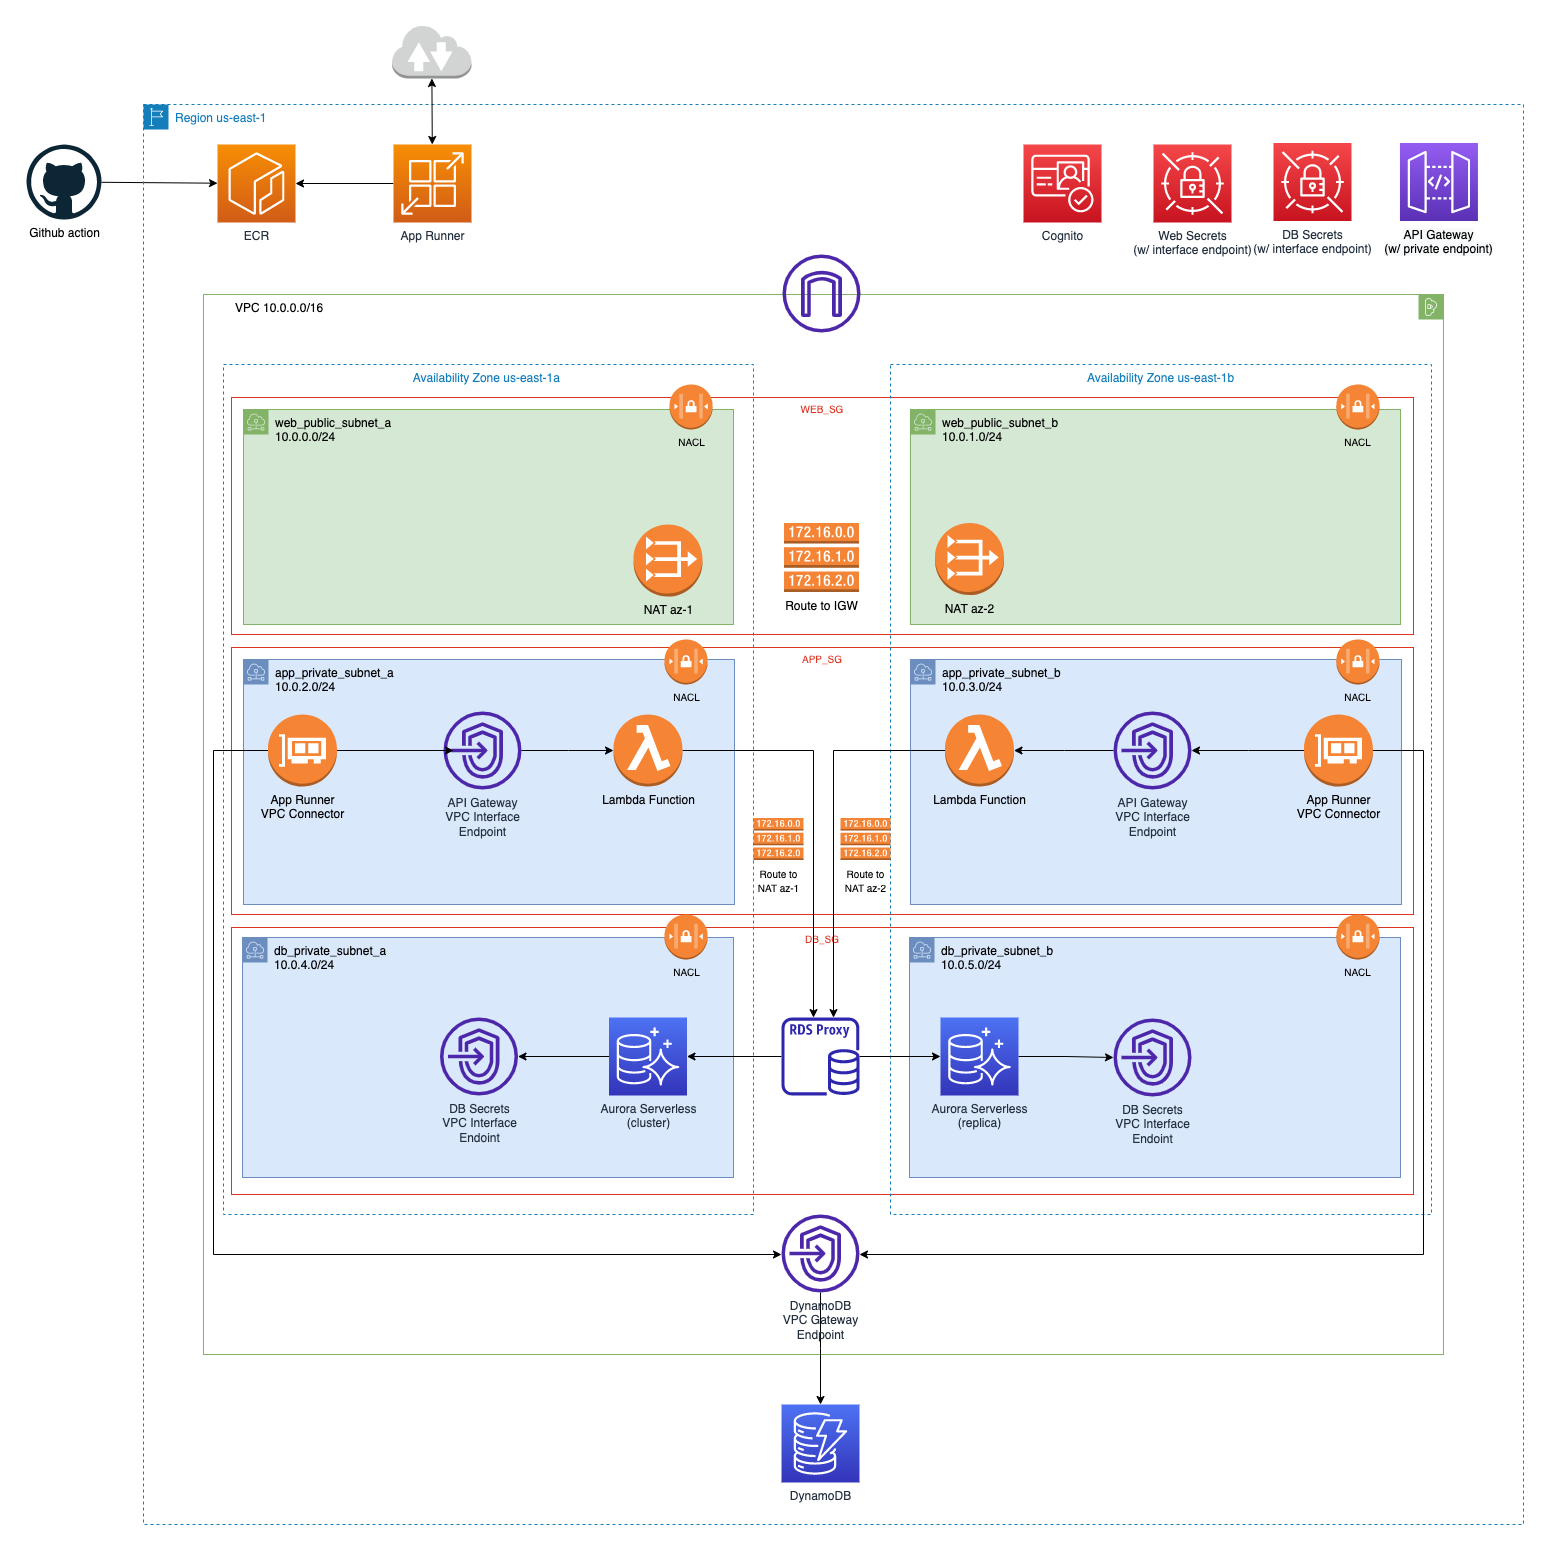Click the NACL icon on web_public_subnet_a

691,407
